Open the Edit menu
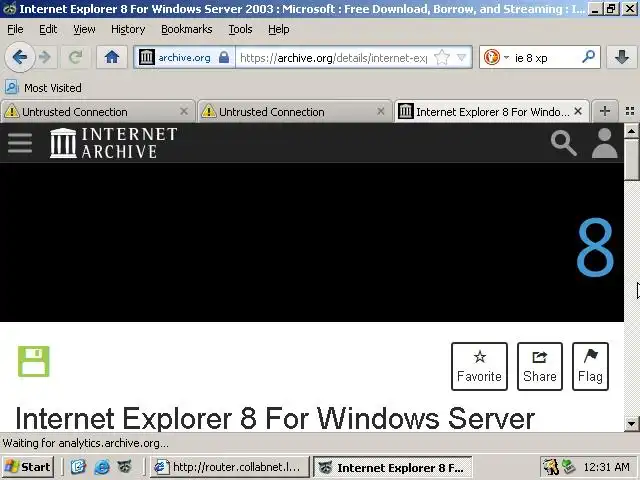 (48, 29)
